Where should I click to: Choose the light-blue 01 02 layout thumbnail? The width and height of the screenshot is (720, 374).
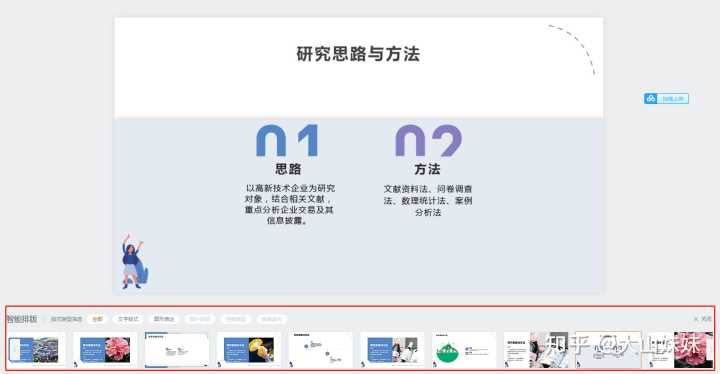coord(608,350)
